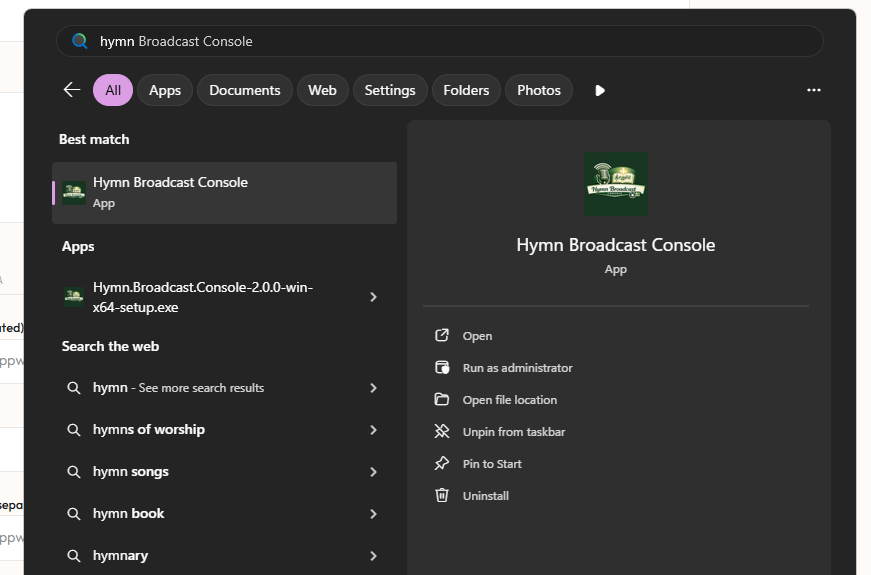Click the Run as administrator shield icon
871x575 pixels.
pos(442,367)
